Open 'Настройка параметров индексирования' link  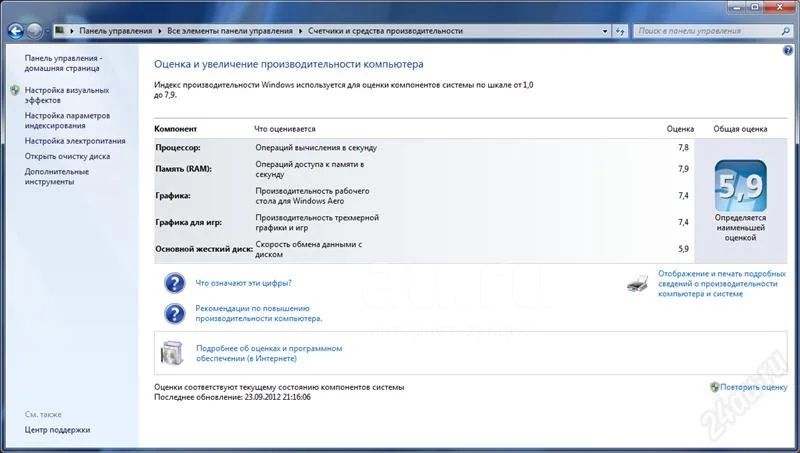click(67, 120)
